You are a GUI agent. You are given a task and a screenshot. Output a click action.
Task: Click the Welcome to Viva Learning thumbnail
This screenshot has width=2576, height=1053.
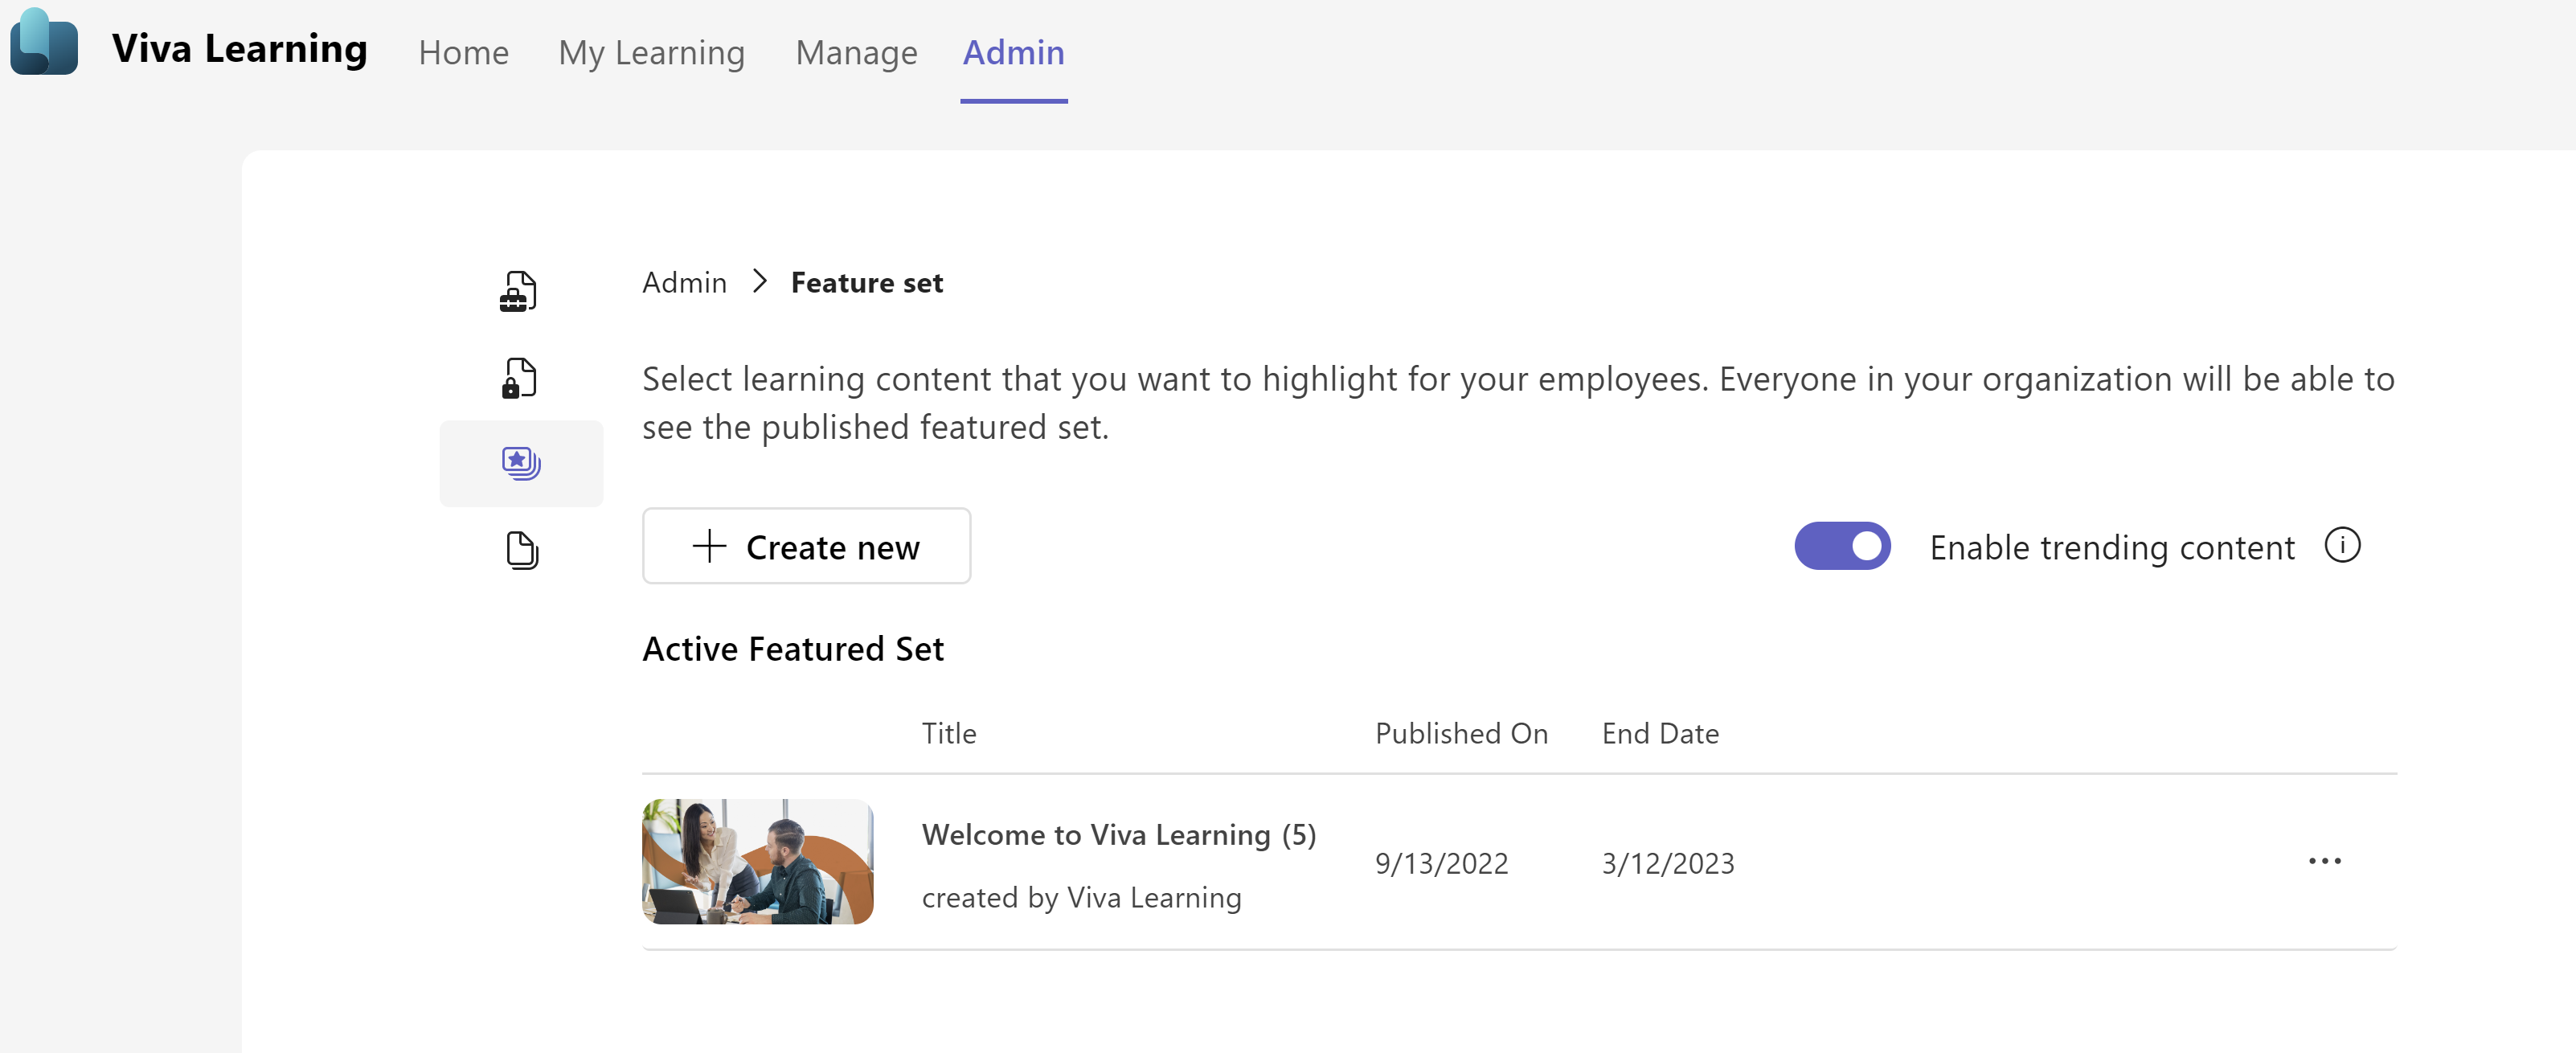757,861
